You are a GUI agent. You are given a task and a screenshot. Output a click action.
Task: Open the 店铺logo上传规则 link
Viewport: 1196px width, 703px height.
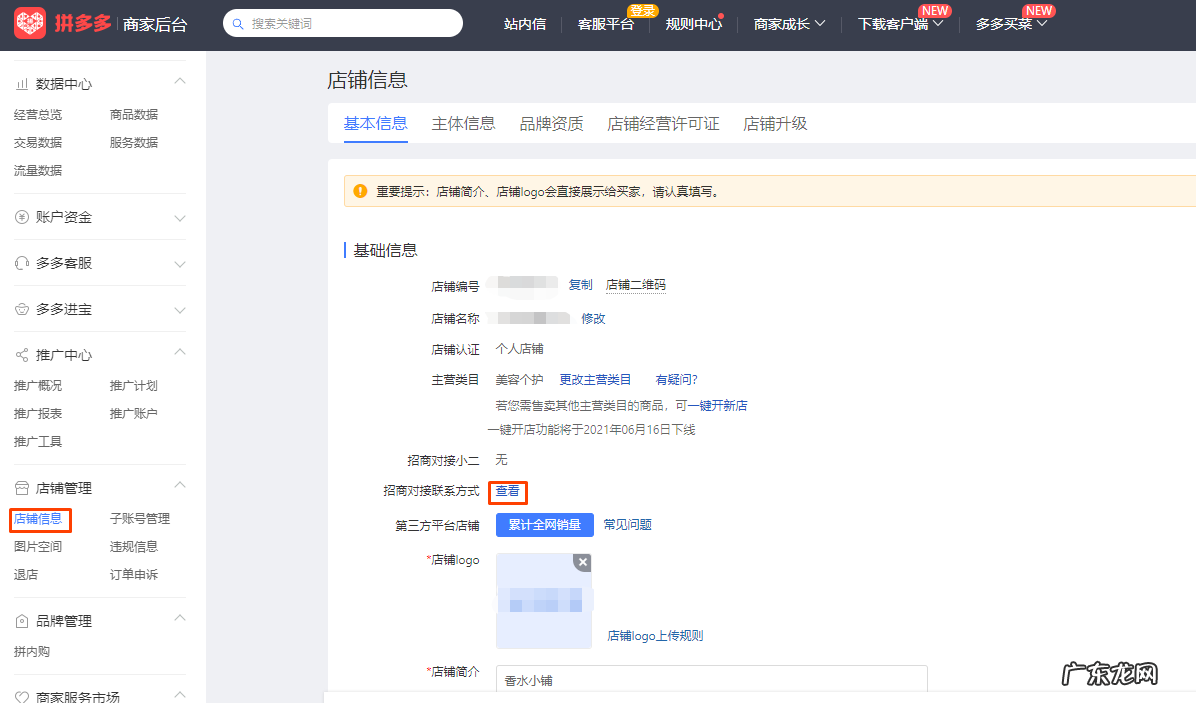click(655, 635)
